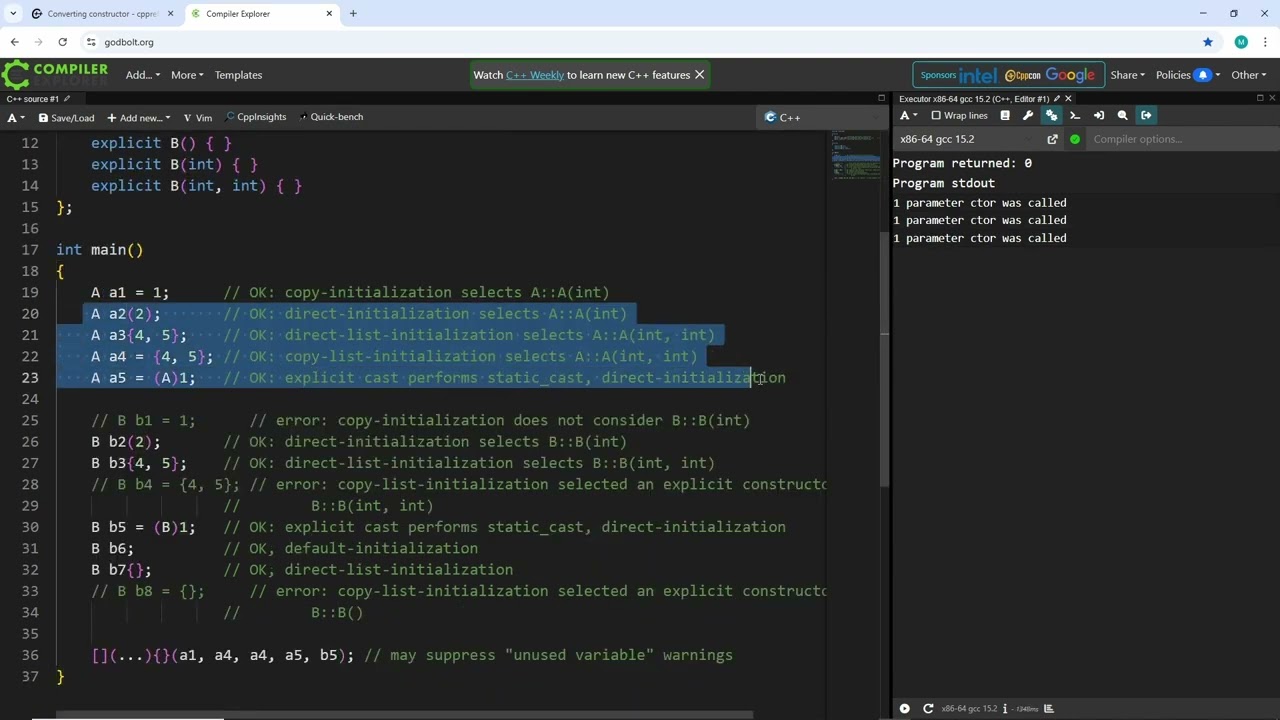Expand the Add... menu in the top bar
Viewport: 1280px width, 720px height.
(x=142, y=75)
